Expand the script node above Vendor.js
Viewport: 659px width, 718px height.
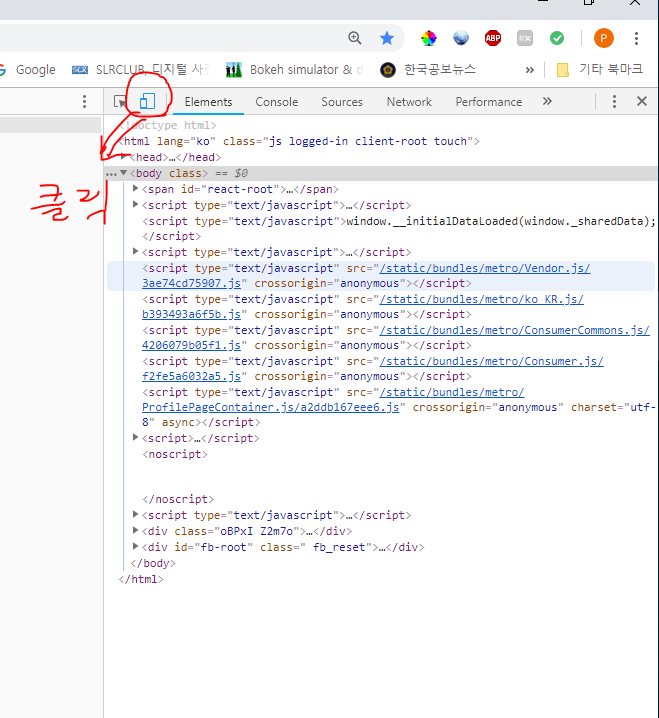136,251
